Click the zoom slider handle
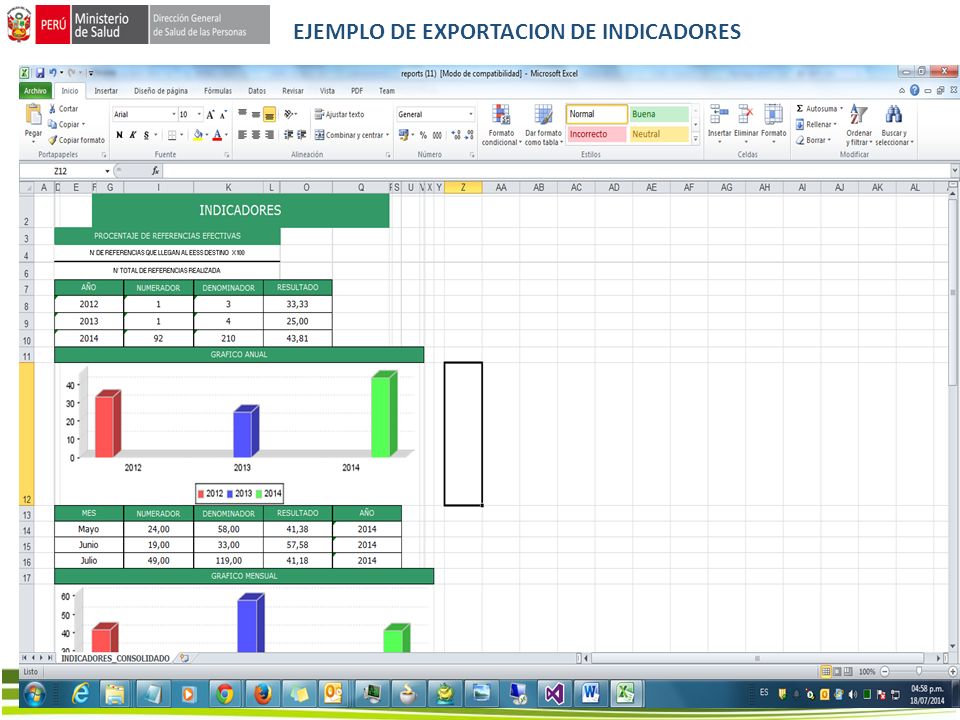The image size is (960, 720). pos(918,672)
